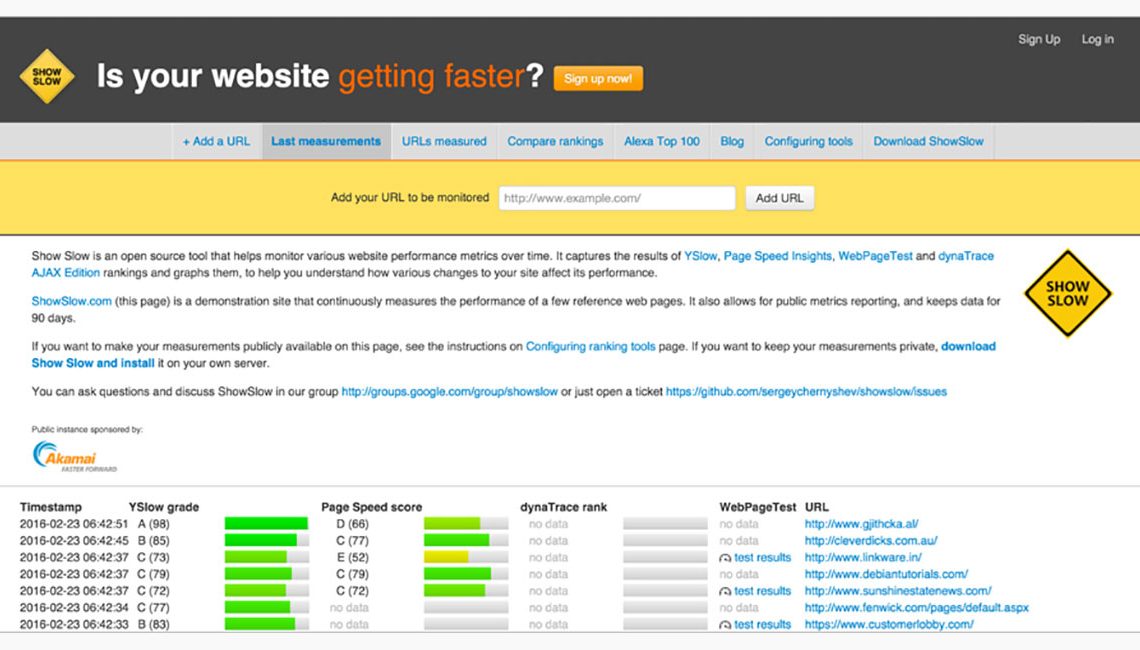This screenshot has width=1140, height=650.
Task: Open the Compare rankings tab
Action: 555,141
